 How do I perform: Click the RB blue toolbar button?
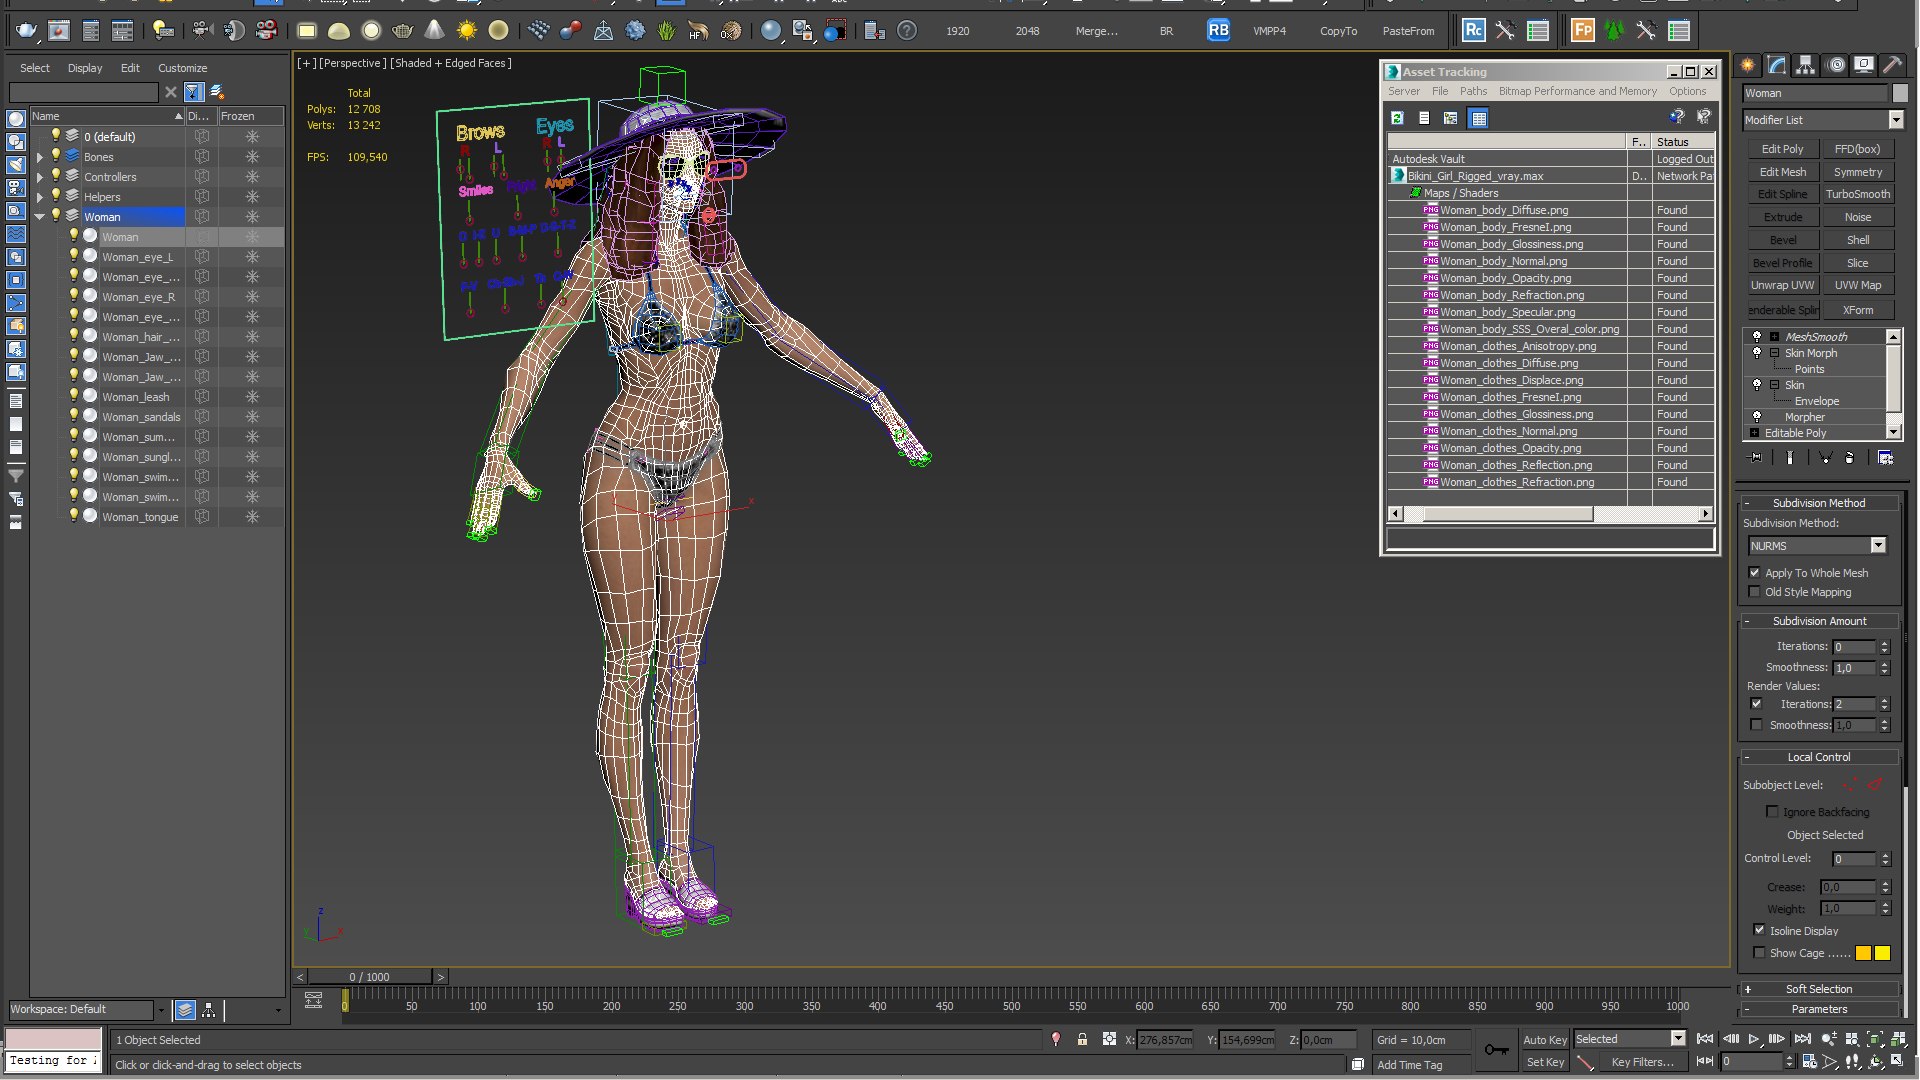(x=1217, y=31)
